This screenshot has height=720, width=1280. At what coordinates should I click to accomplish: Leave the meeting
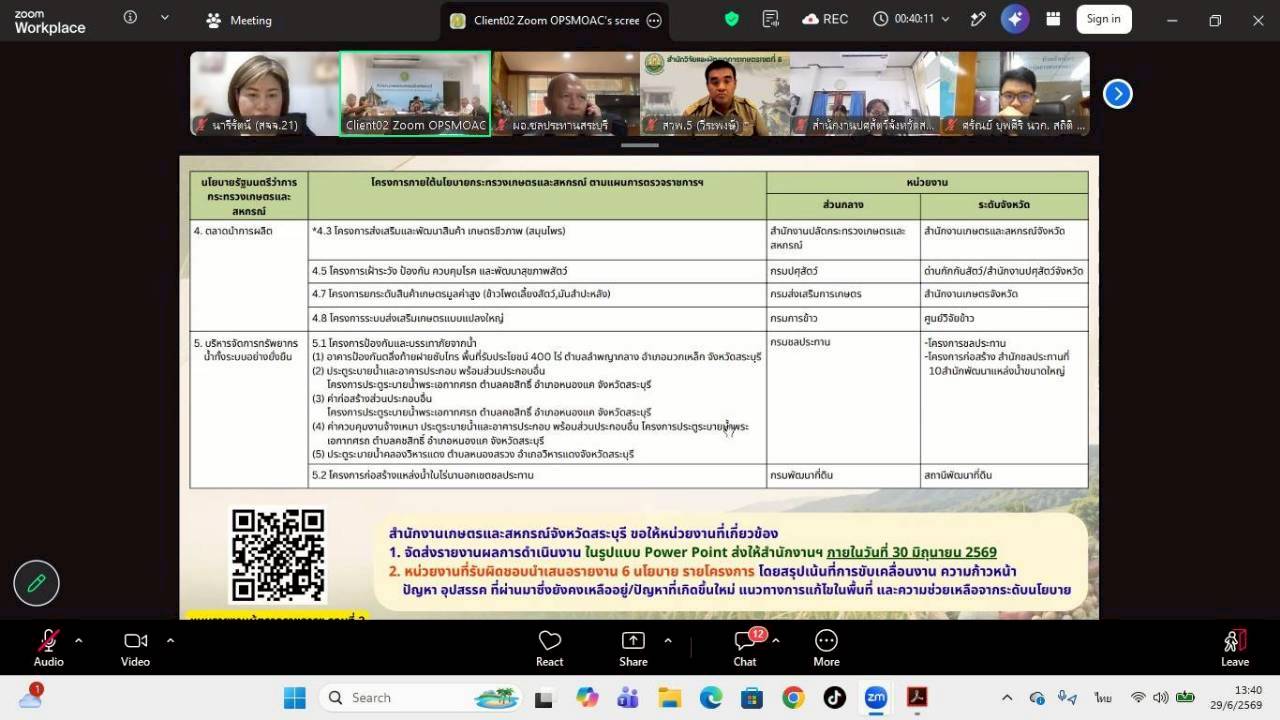click(1235, 647)
